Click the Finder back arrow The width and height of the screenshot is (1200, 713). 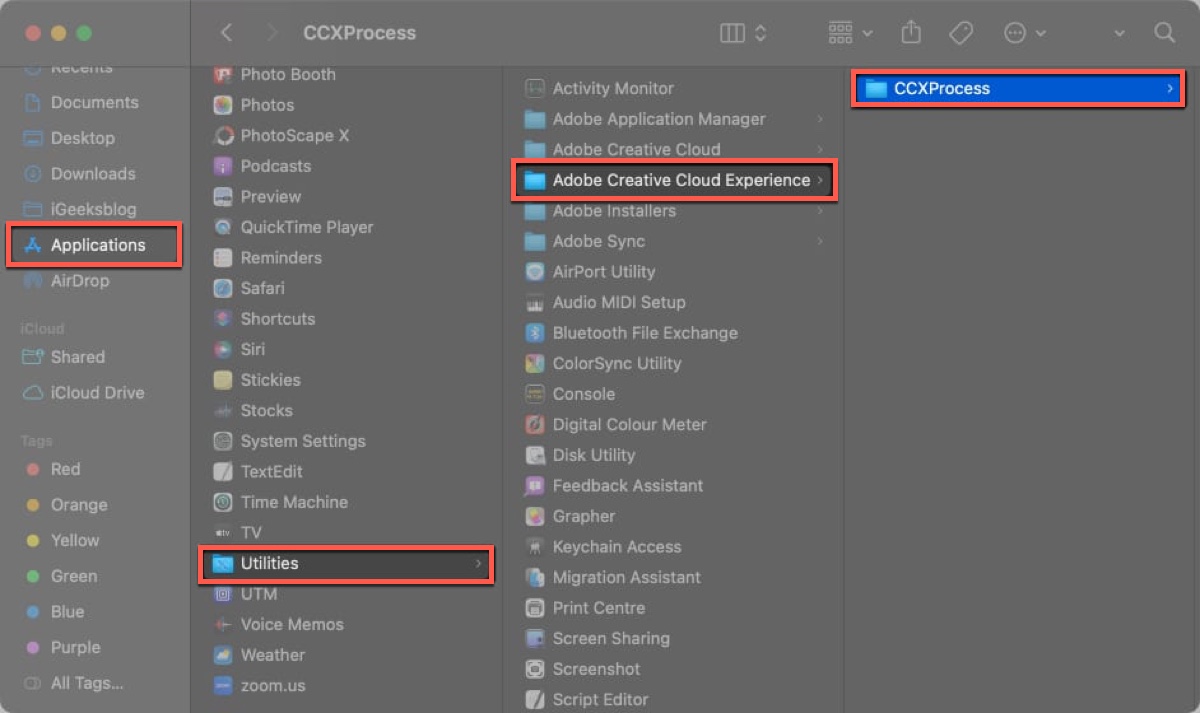[226, 33]
